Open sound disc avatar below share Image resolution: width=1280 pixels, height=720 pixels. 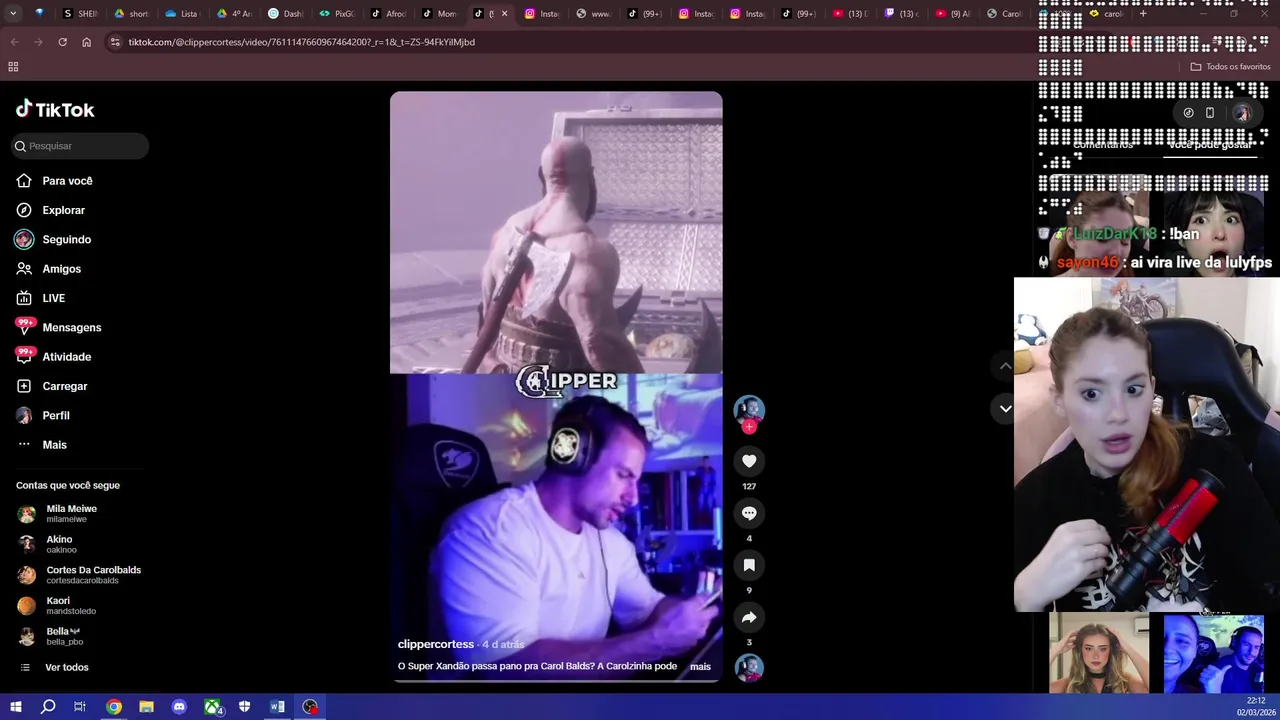749,667
